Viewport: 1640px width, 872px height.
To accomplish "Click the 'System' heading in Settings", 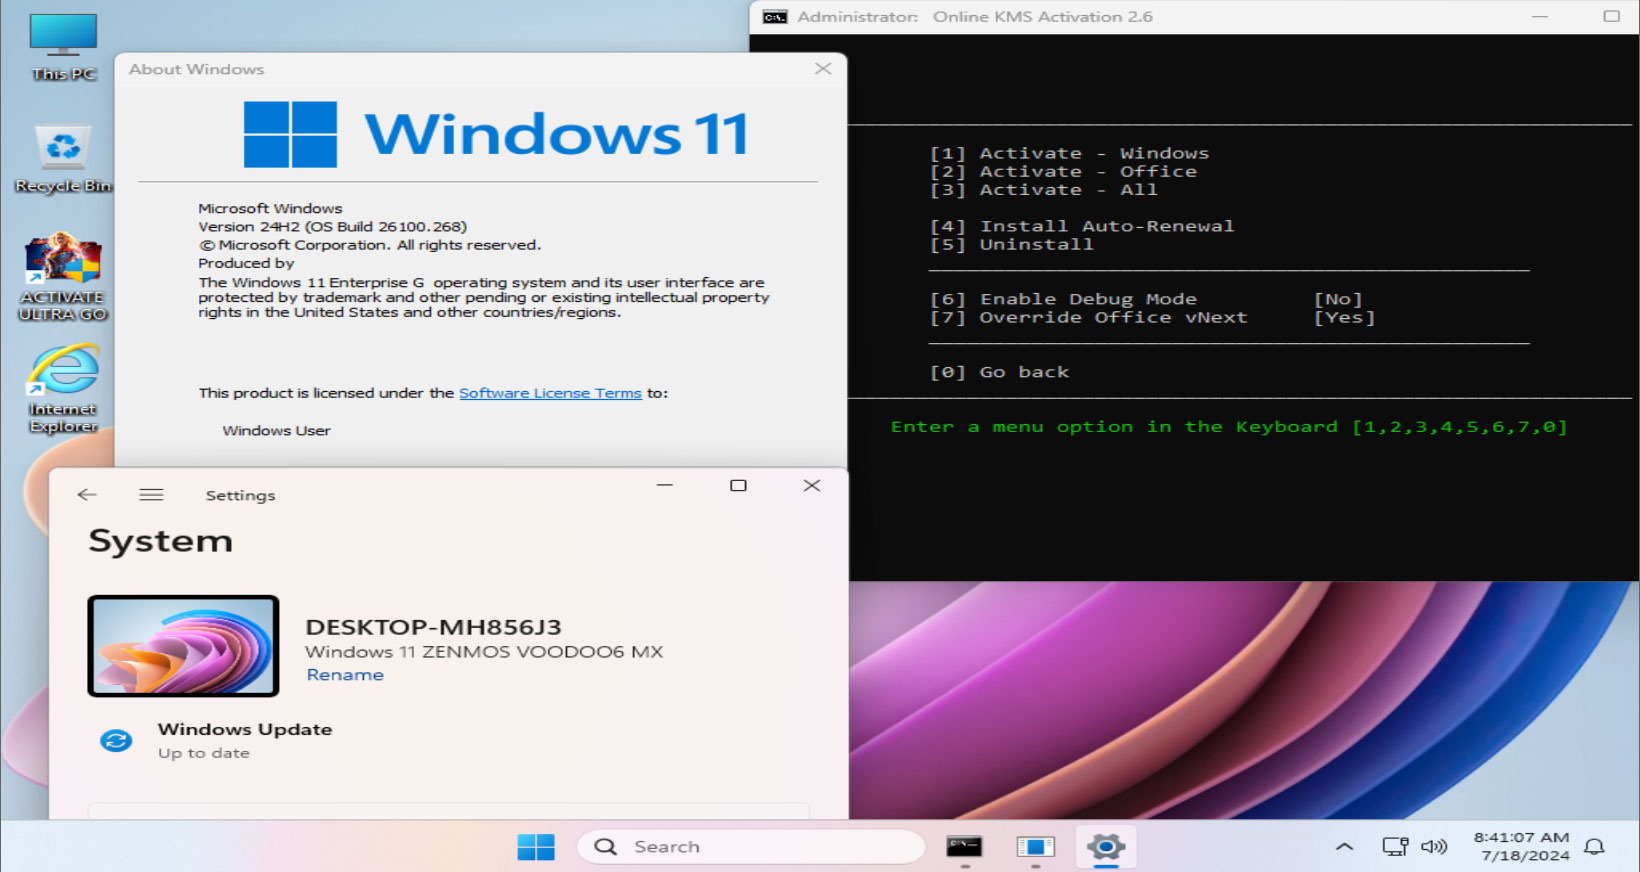I will pyautogui.click(x=160, y=541).
